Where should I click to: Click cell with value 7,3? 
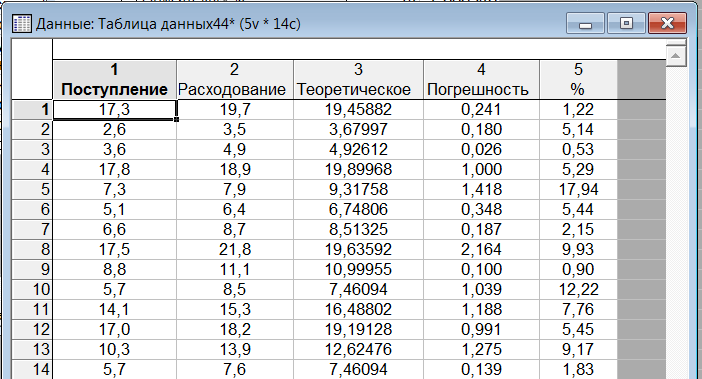pyautogui.click(x=115, y=190)
